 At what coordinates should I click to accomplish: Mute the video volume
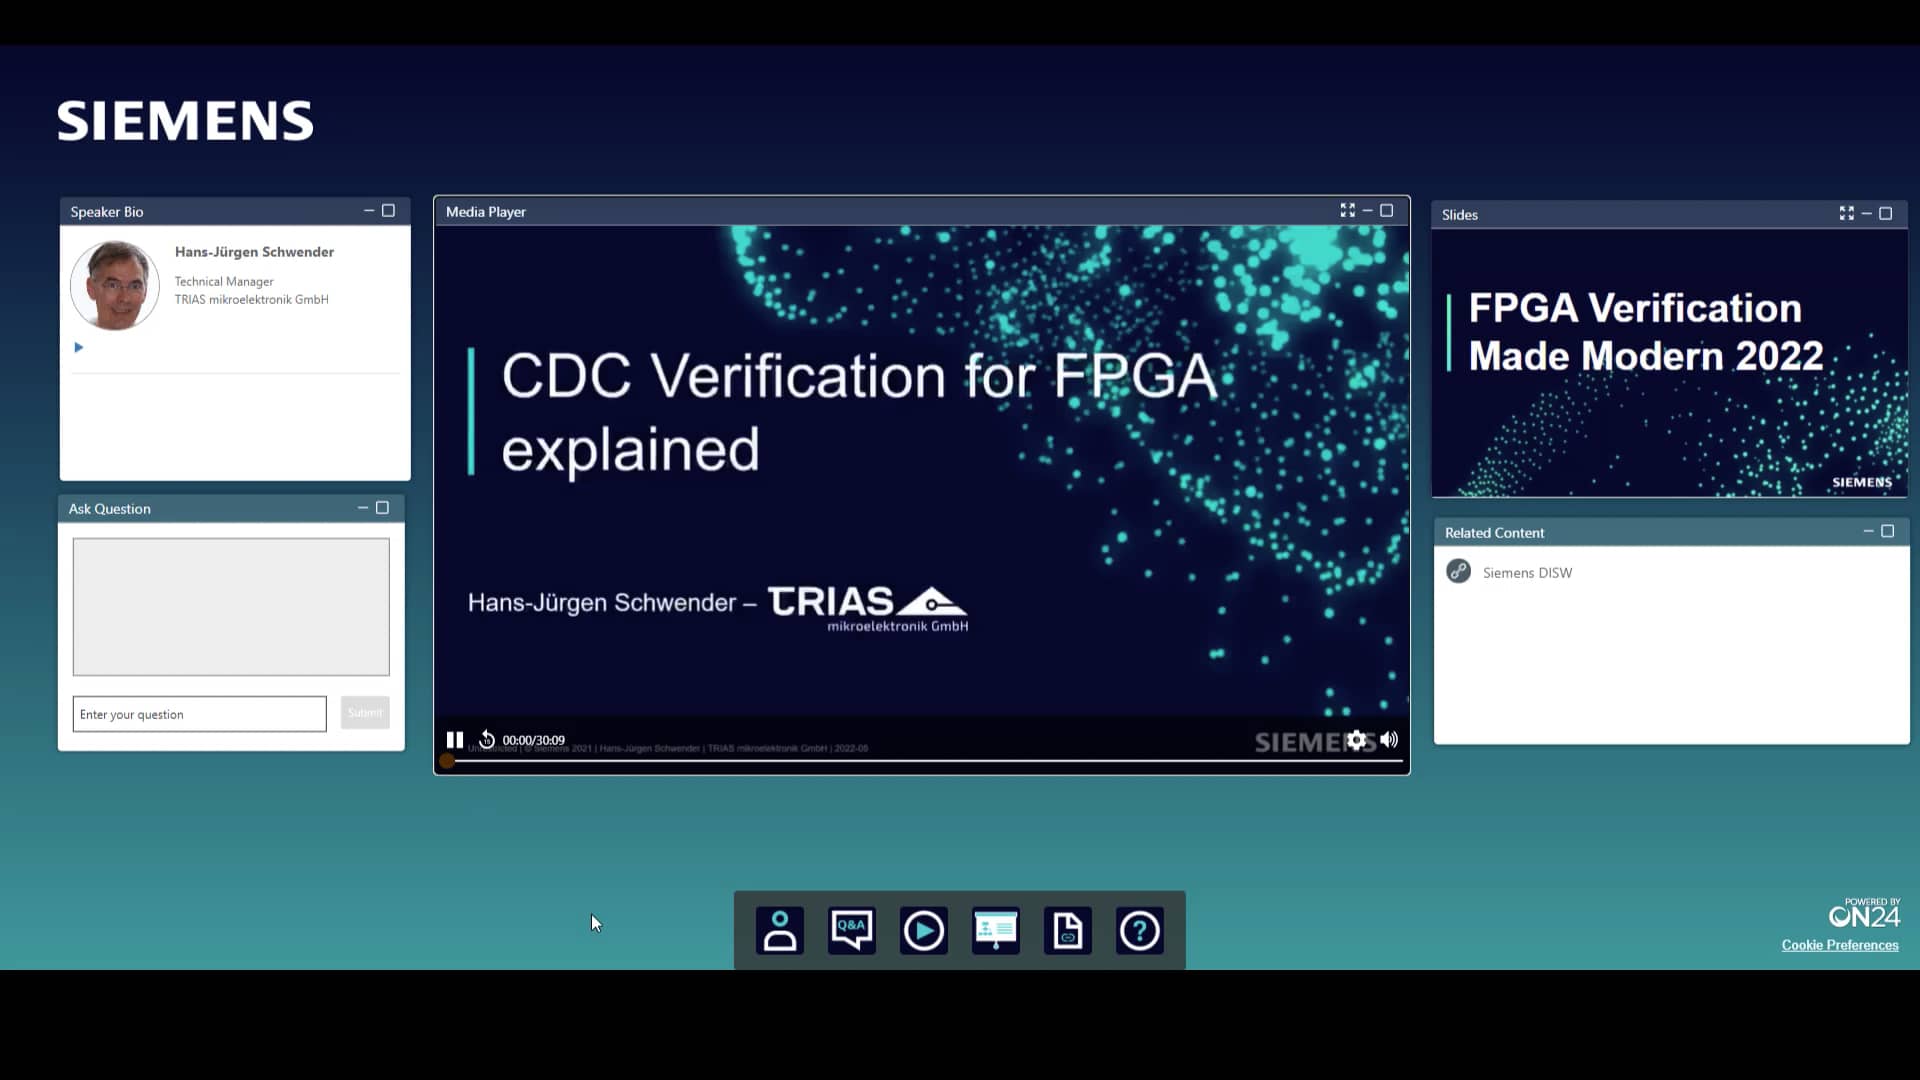1390,740
